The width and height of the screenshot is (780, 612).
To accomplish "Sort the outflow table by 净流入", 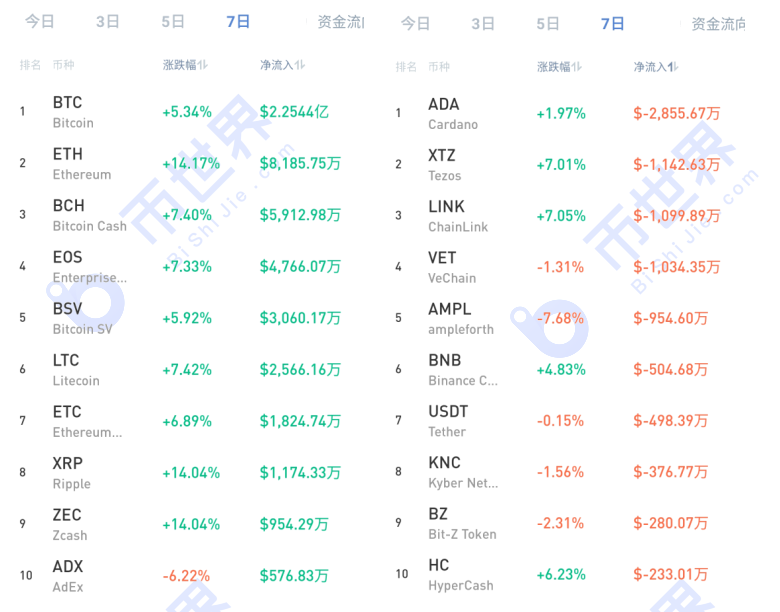I will tap(655, 67).
